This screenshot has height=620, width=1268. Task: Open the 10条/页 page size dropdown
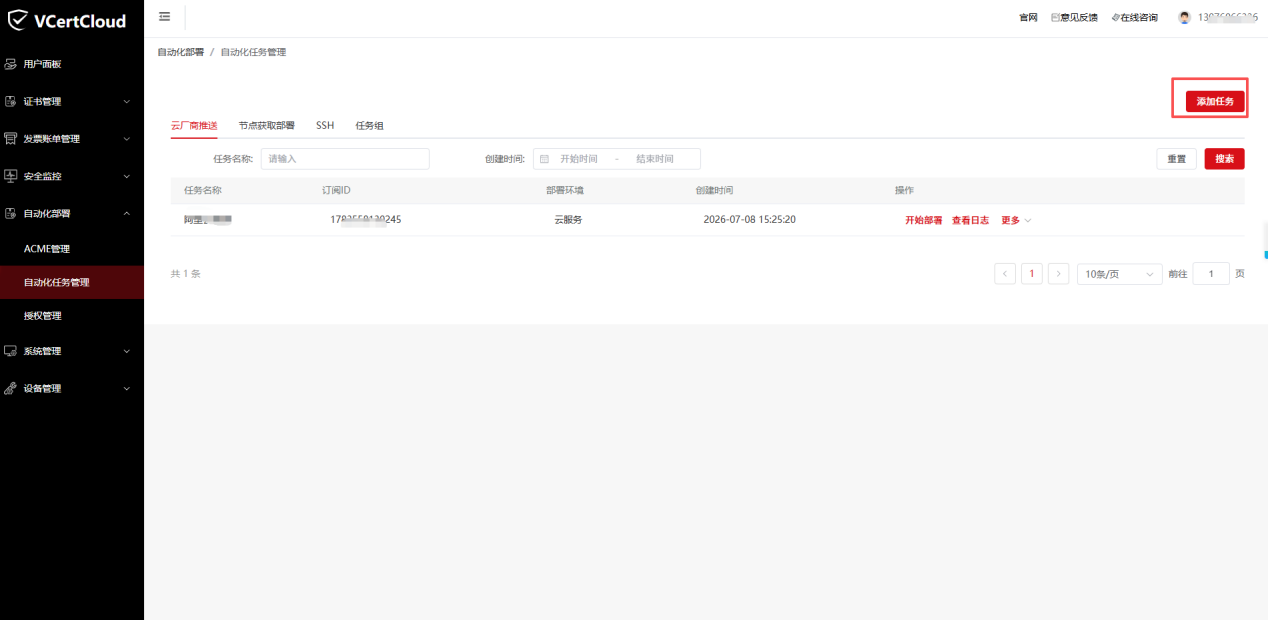tap(1119, 274)
